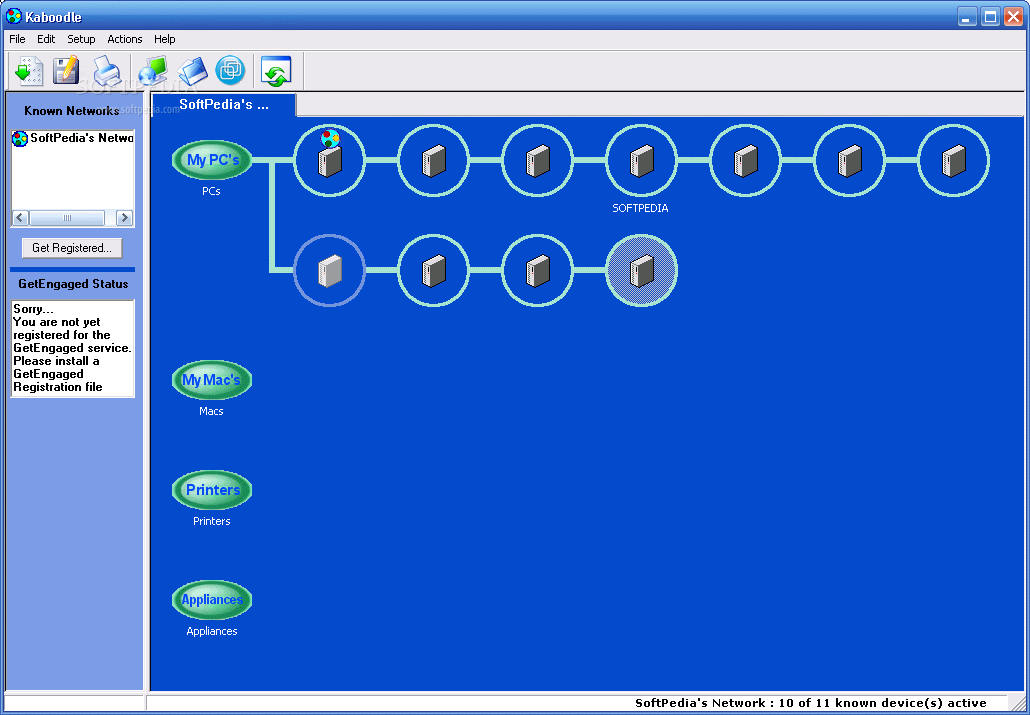Viewport: 1030px width, 715px height.
Task: Maximize the Kaboodle window
Action: click(x=991, y=16)
